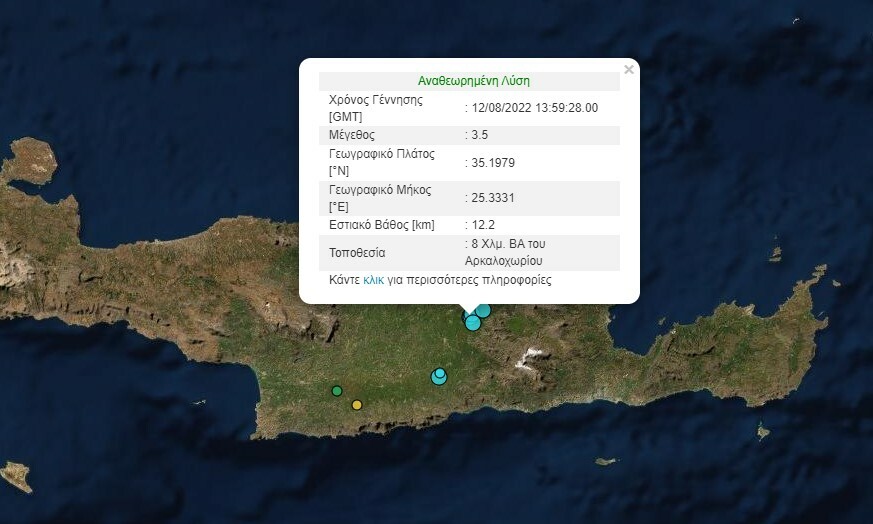The image size is (873, 524).
Task: Click the magnitude value '3.5'
Action: click(479, 135)
